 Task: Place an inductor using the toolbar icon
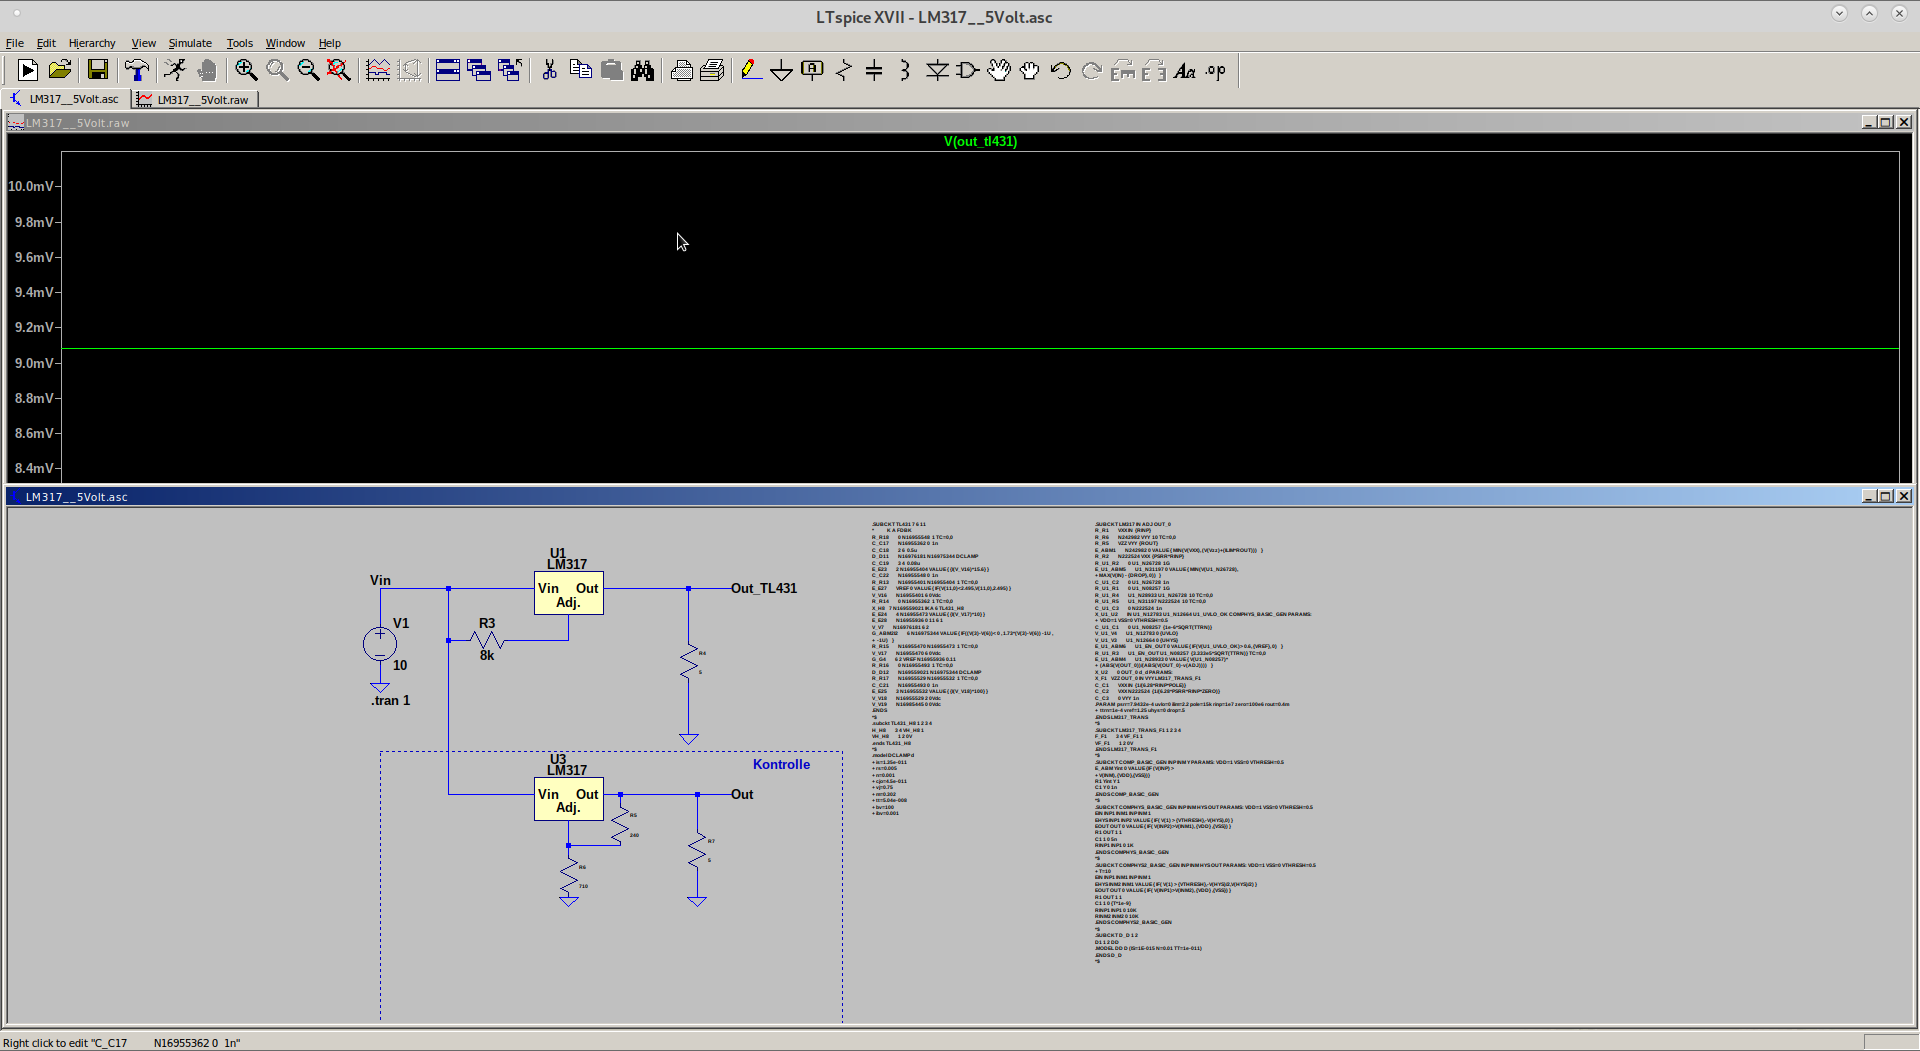tap(905, 70)
